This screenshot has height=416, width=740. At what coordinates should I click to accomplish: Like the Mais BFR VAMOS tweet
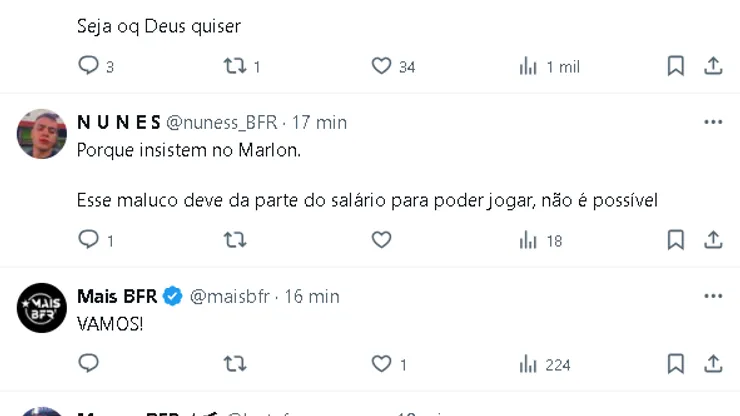tap(381, 364)
